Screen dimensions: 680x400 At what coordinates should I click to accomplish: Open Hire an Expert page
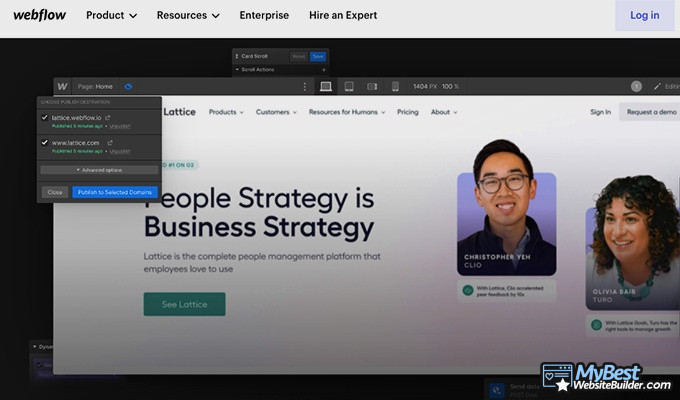(x=343, y=15)
